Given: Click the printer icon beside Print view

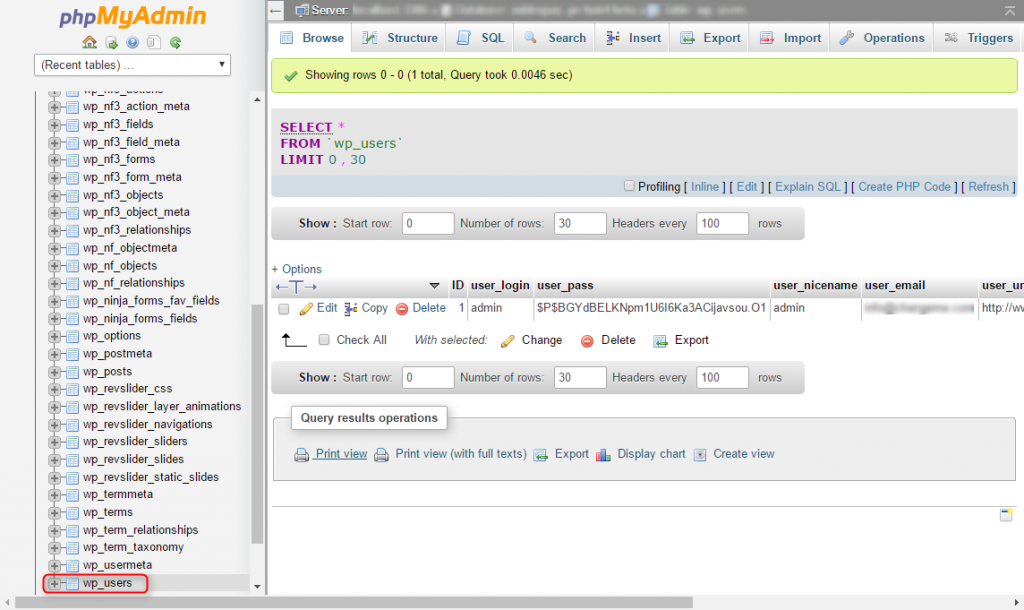Looking at the screenshot, I should point(301,455).
